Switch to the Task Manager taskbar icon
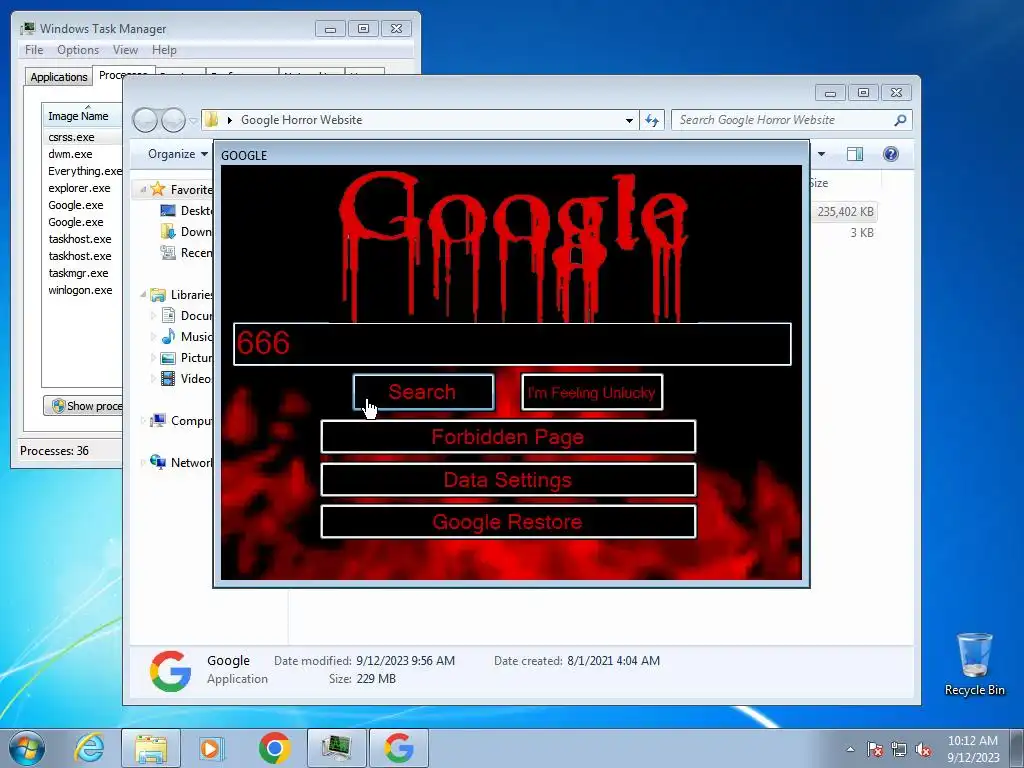 coord(336,748)
